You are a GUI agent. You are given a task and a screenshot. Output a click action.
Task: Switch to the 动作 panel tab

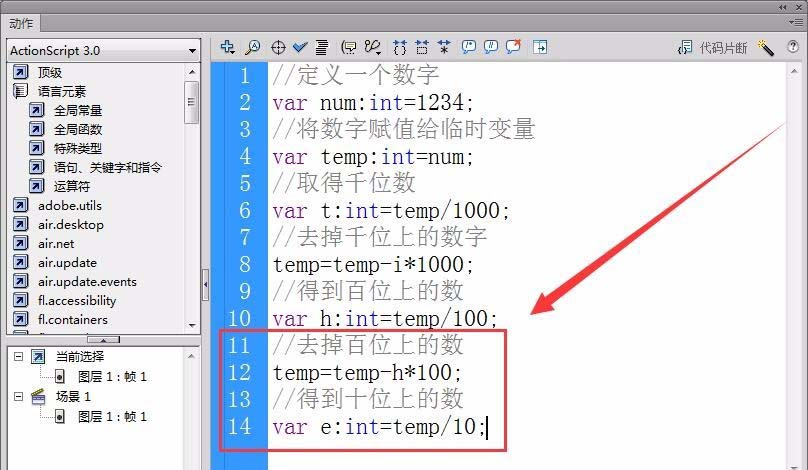point(21,23)
